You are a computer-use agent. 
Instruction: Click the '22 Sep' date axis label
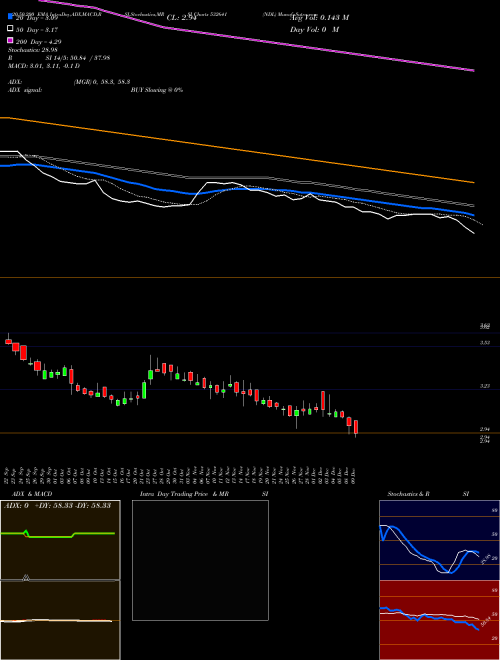coord(8,475)
